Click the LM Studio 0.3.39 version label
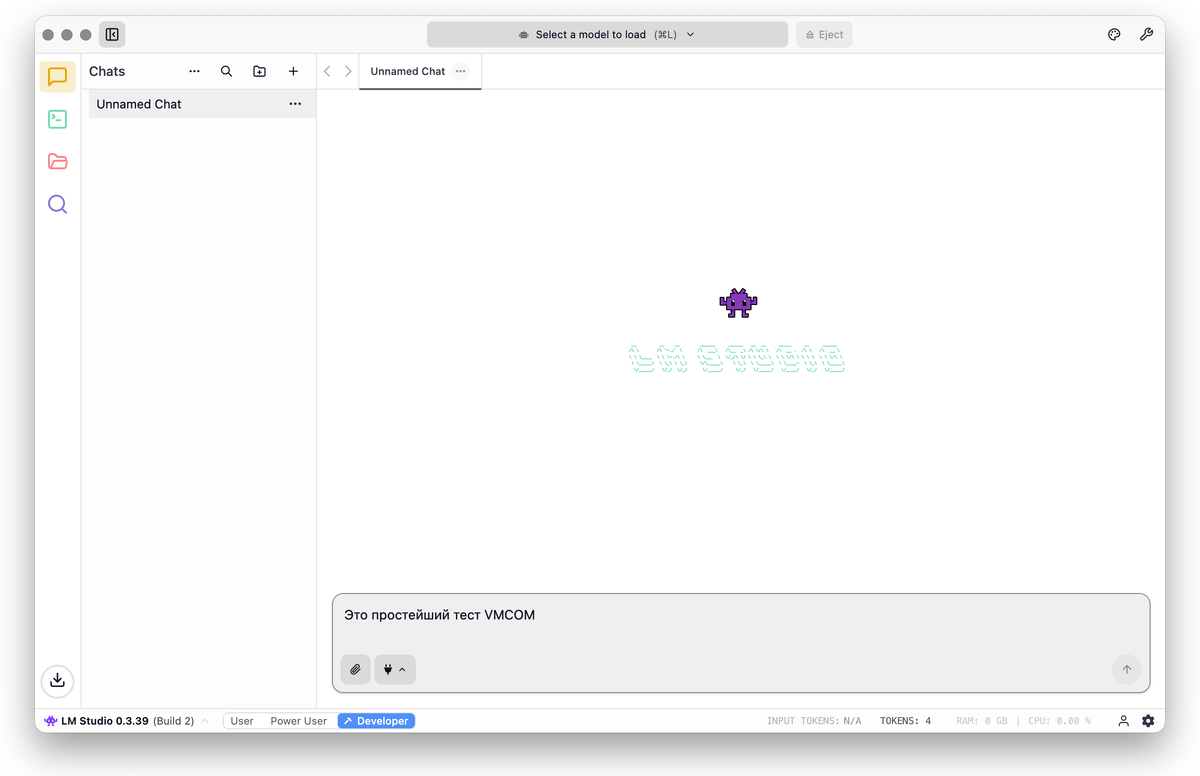 (x=105, y=721)
